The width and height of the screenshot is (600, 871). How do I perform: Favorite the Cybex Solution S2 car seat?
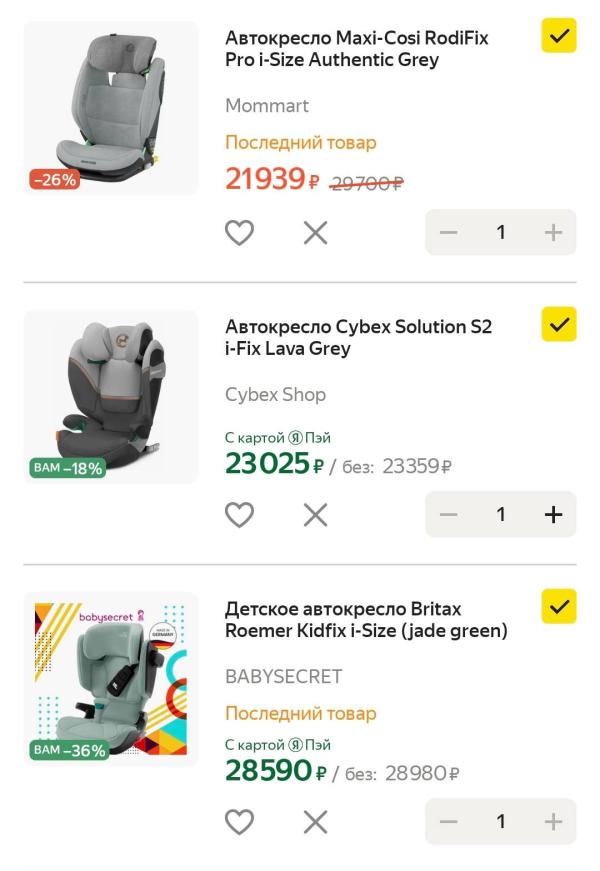[x=239, y=515]
